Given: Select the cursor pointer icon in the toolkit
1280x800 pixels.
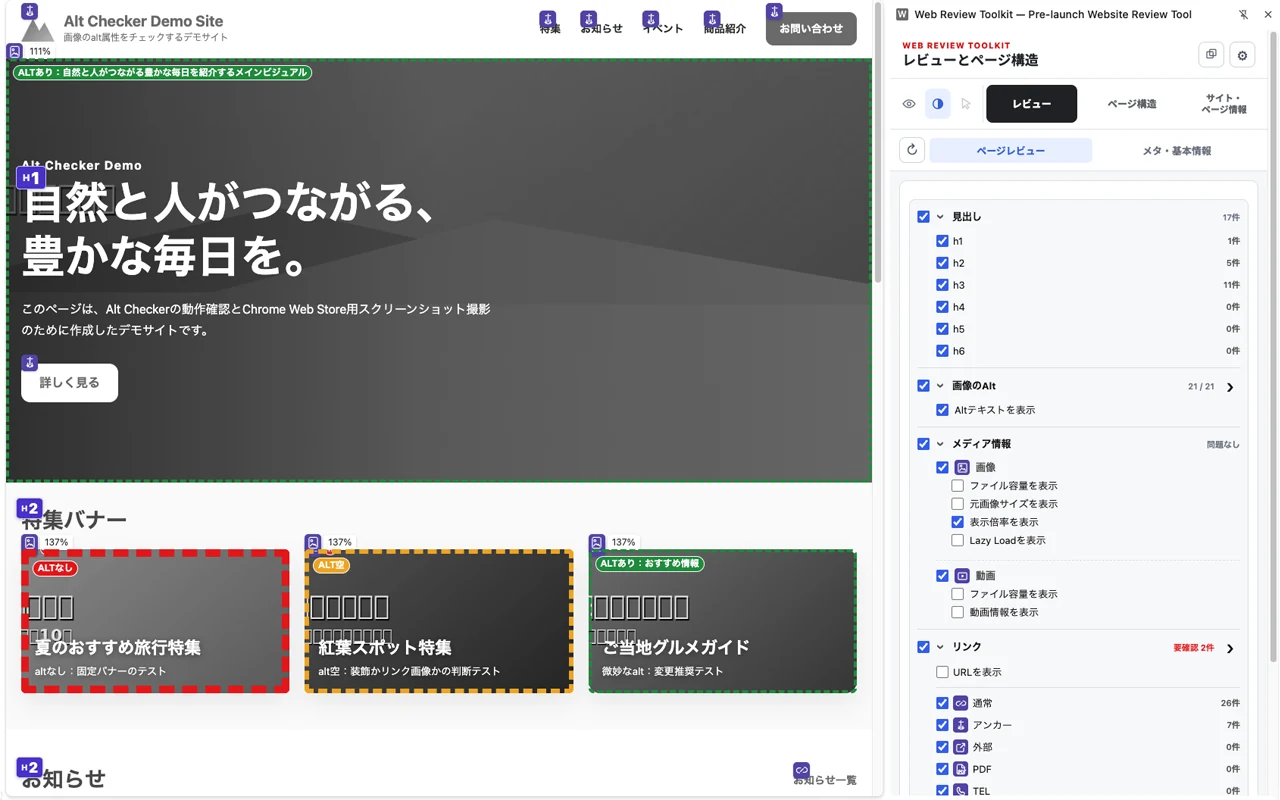Looking at the screenshot, I should pos(966,104).
